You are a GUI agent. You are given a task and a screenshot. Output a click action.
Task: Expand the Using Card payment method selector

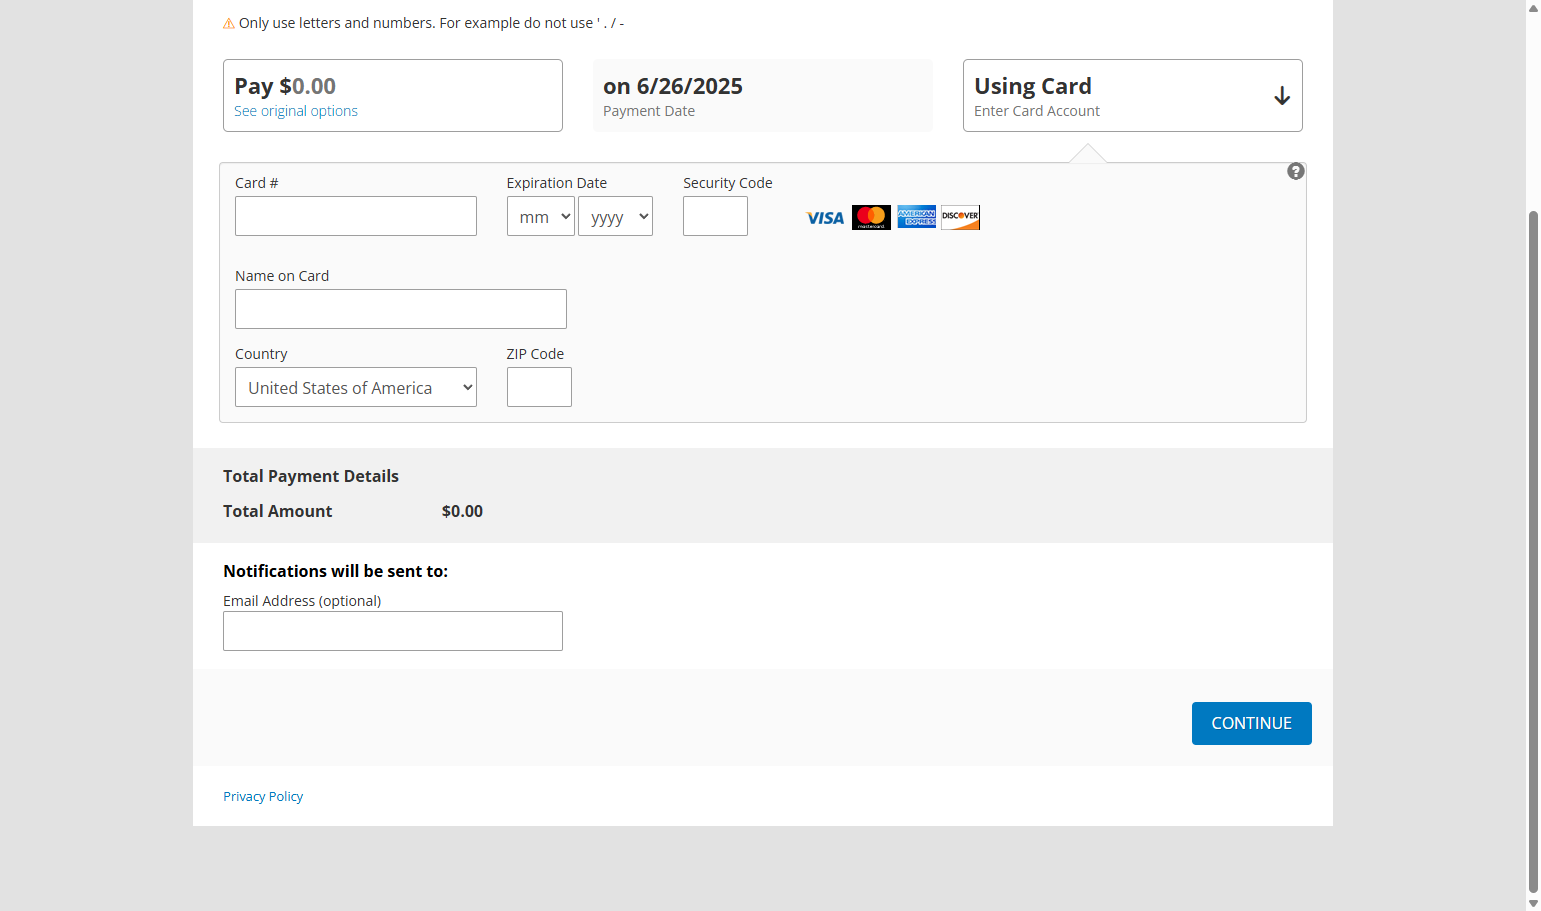(x=1132, y=95)
